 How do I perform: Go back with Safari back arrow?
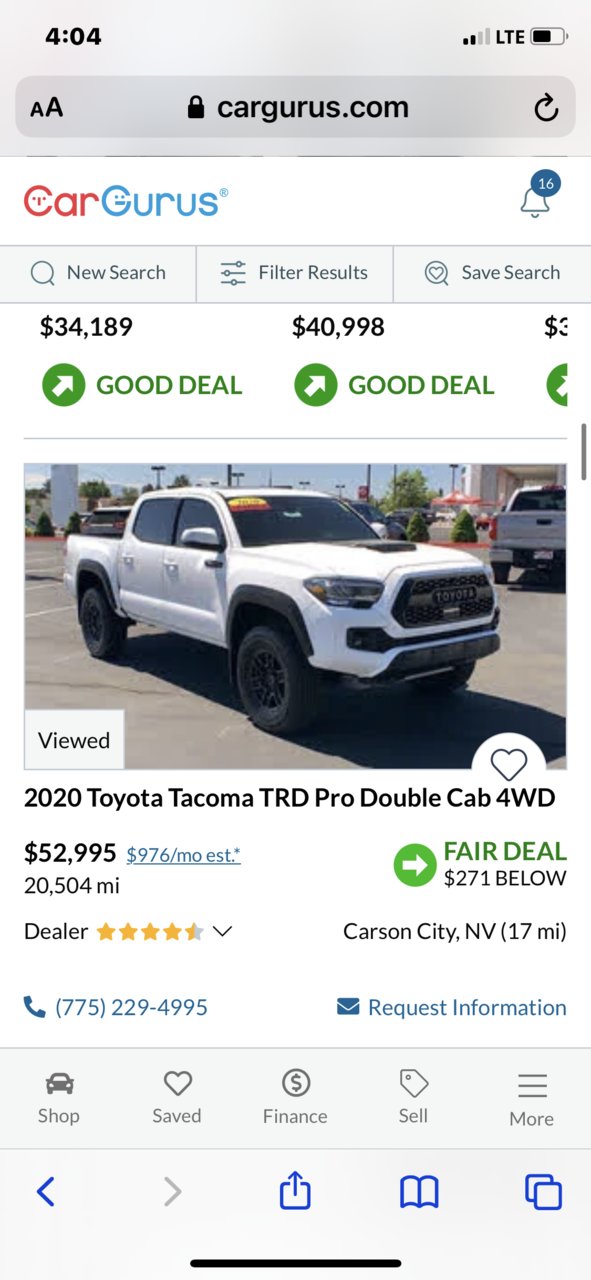46,1192
